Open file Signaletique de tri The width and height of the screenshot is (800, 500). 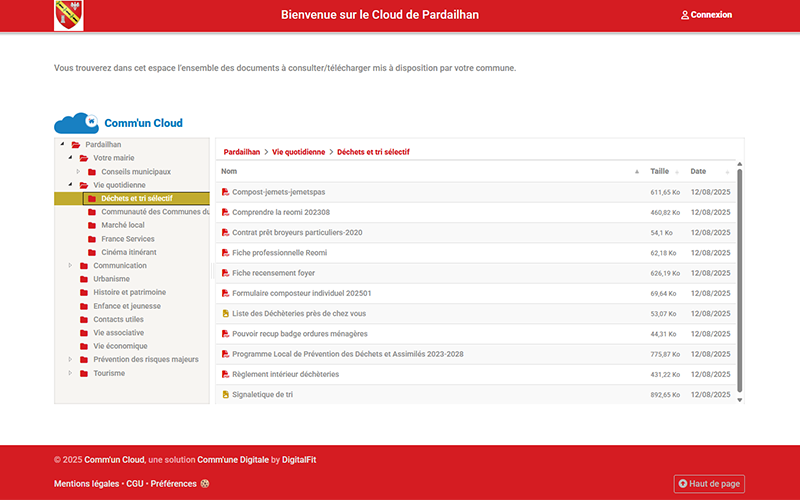(262, 394)
